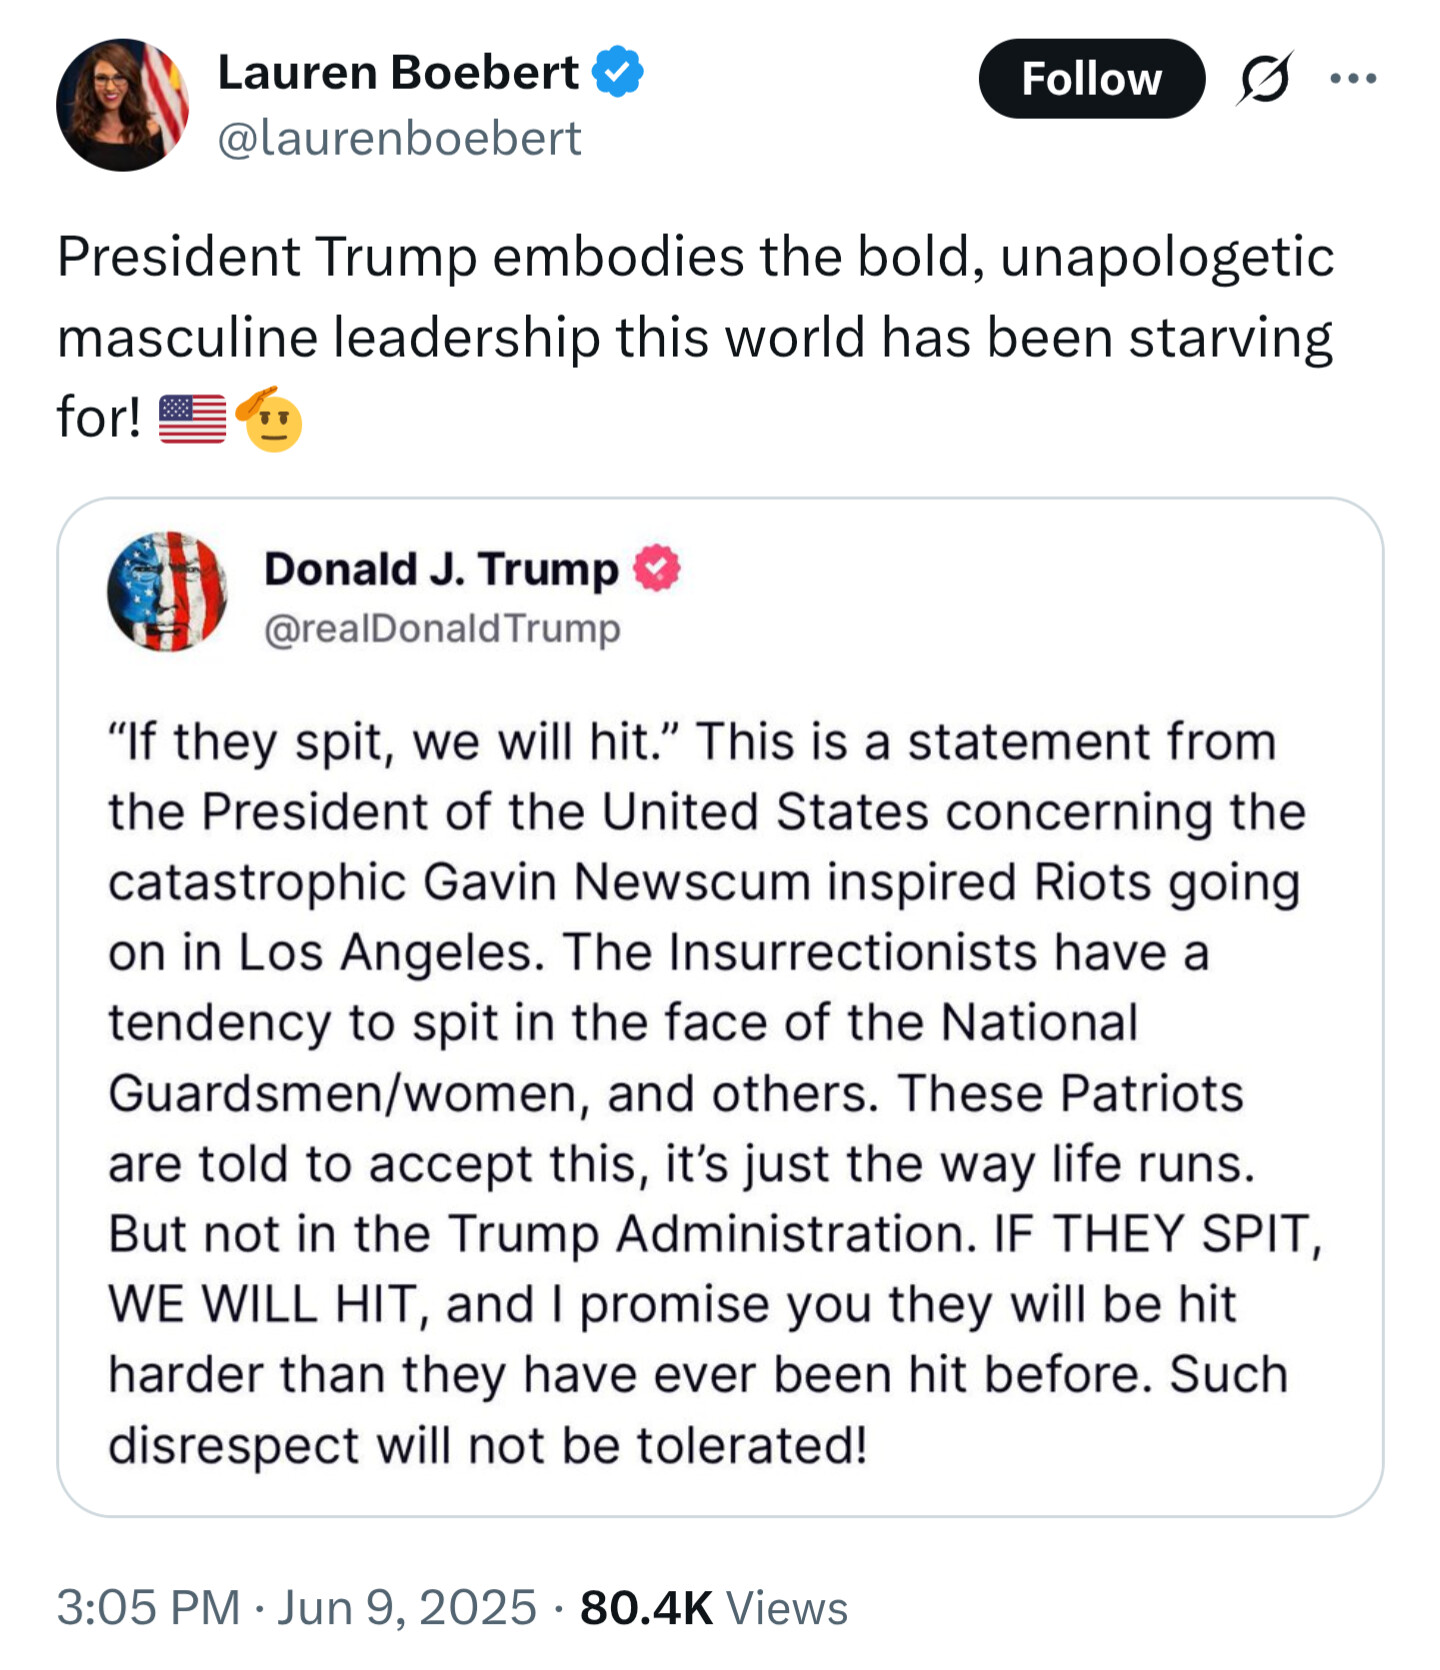
Task: Follow Lauren Boebert's account
Action: click(1091, 79)
